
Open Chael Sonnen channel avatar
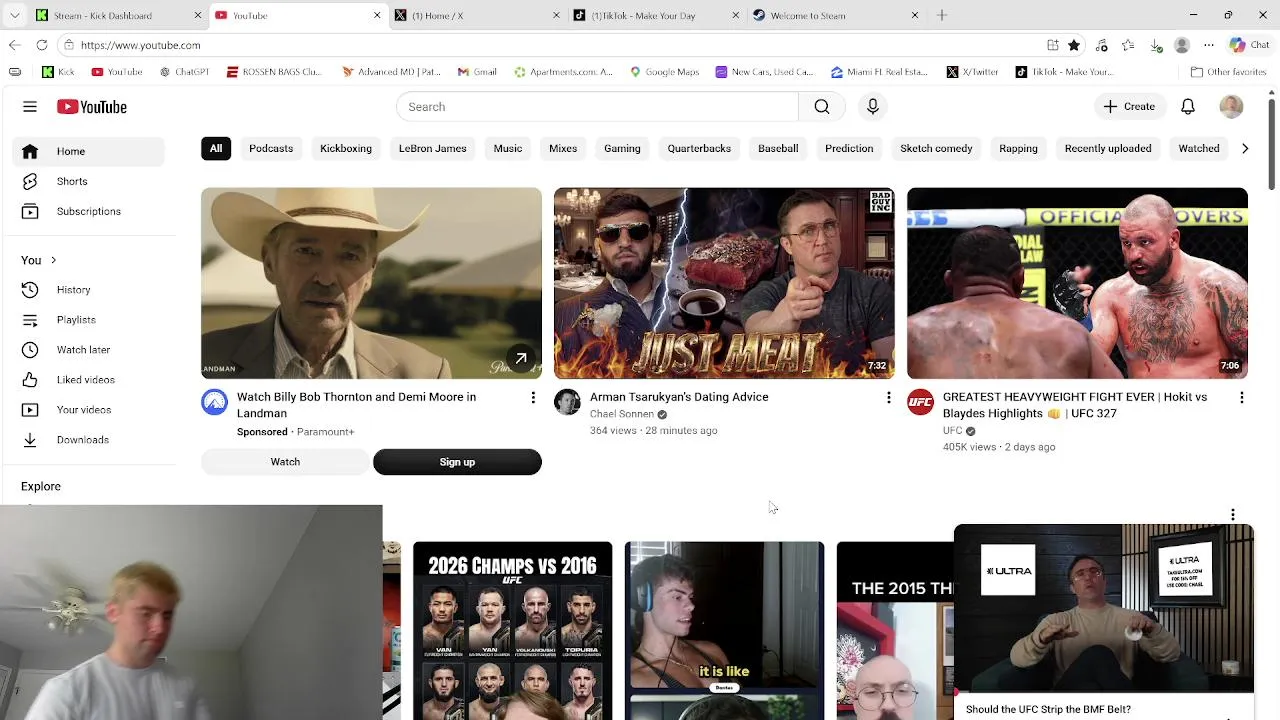click(x=567, y=402)
